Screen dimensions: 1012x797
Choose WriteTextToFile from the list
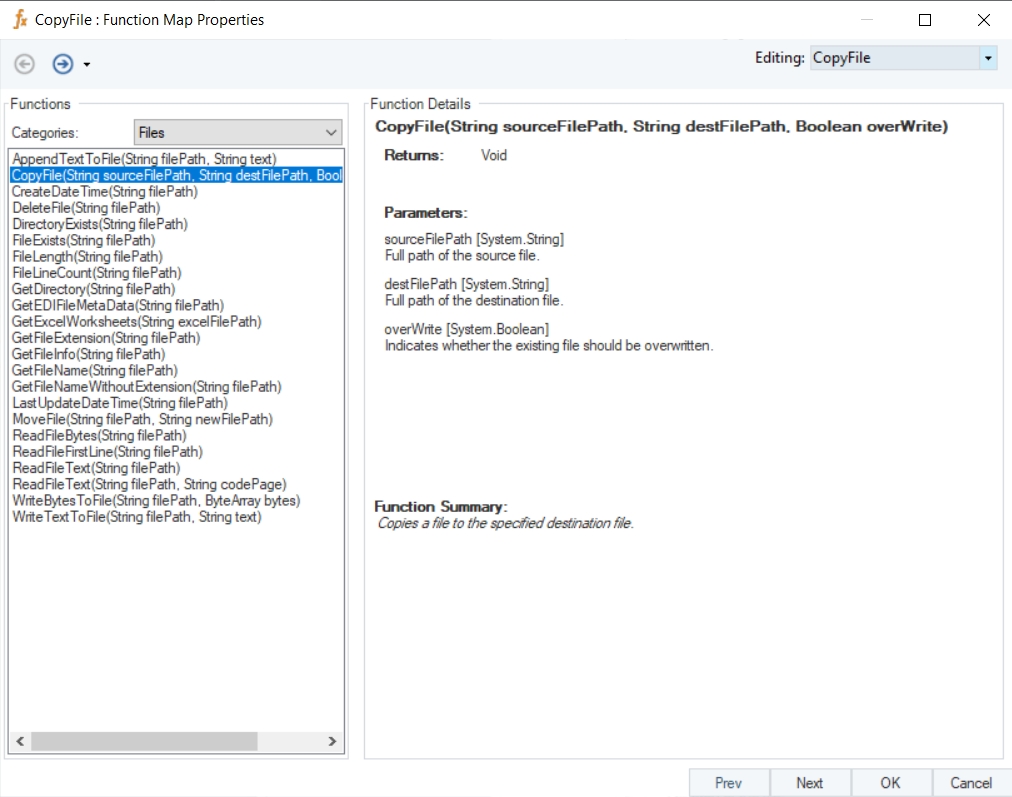(x=136, y=517)
